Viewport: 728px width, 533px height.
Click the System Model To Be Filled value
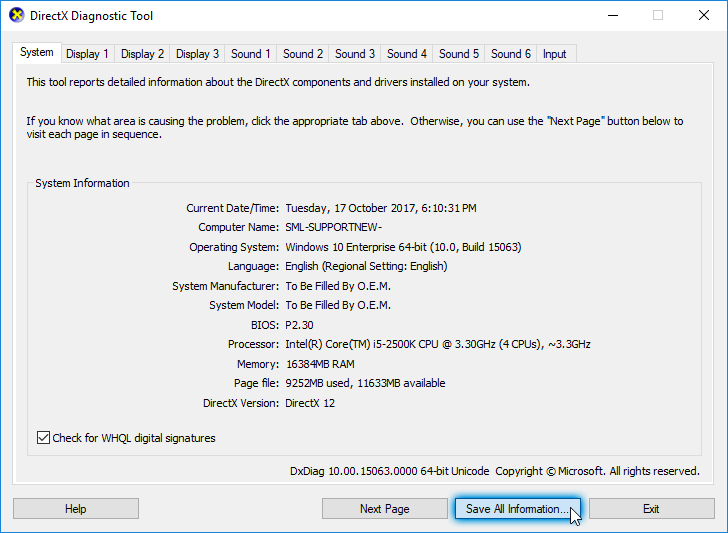[x=338, y=306]
